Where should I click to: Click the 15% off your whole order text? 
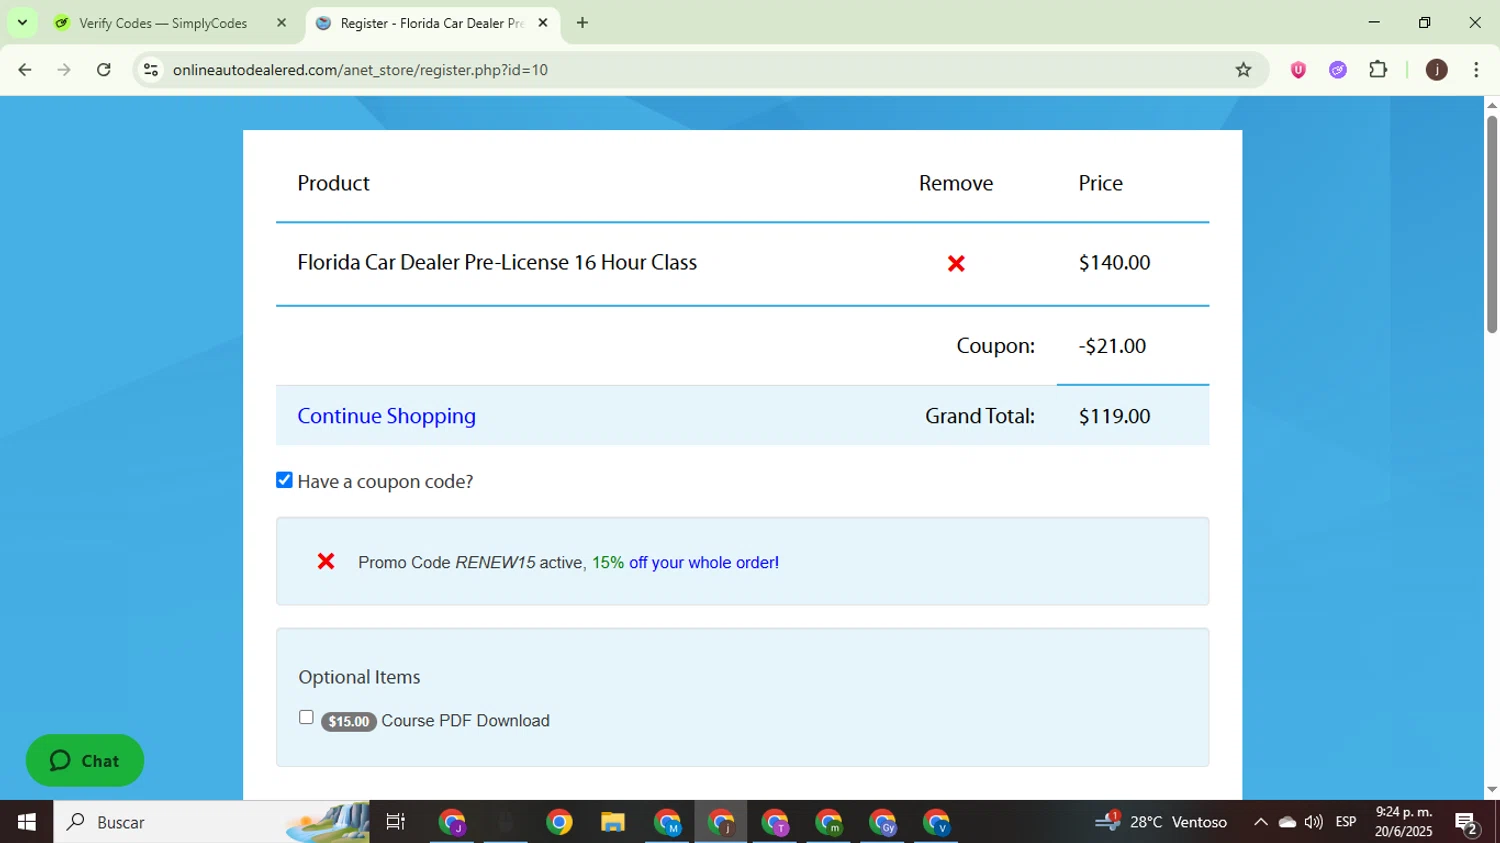pyautogui.click(x=685, y=562)
